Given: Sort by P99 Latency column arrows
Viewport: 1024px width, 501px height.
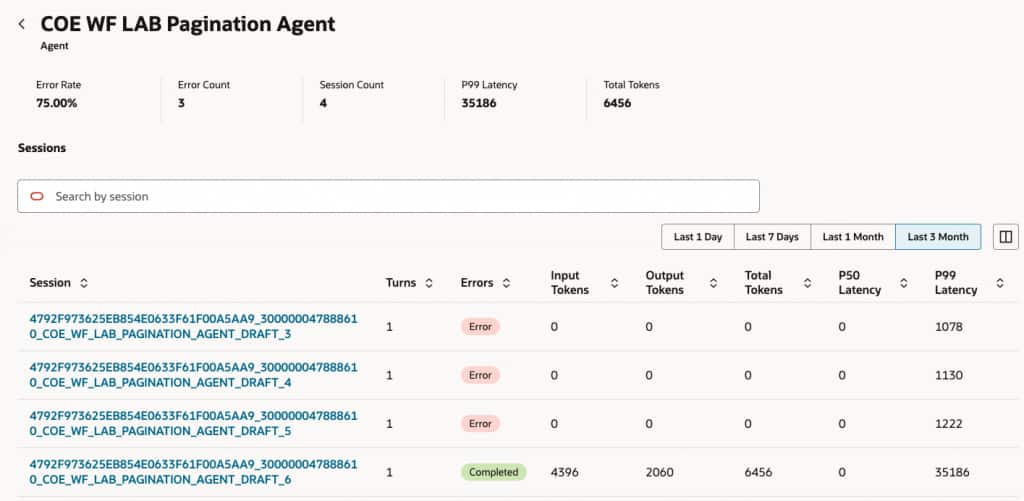Looking at the screenshot, I should [1000, 283].
